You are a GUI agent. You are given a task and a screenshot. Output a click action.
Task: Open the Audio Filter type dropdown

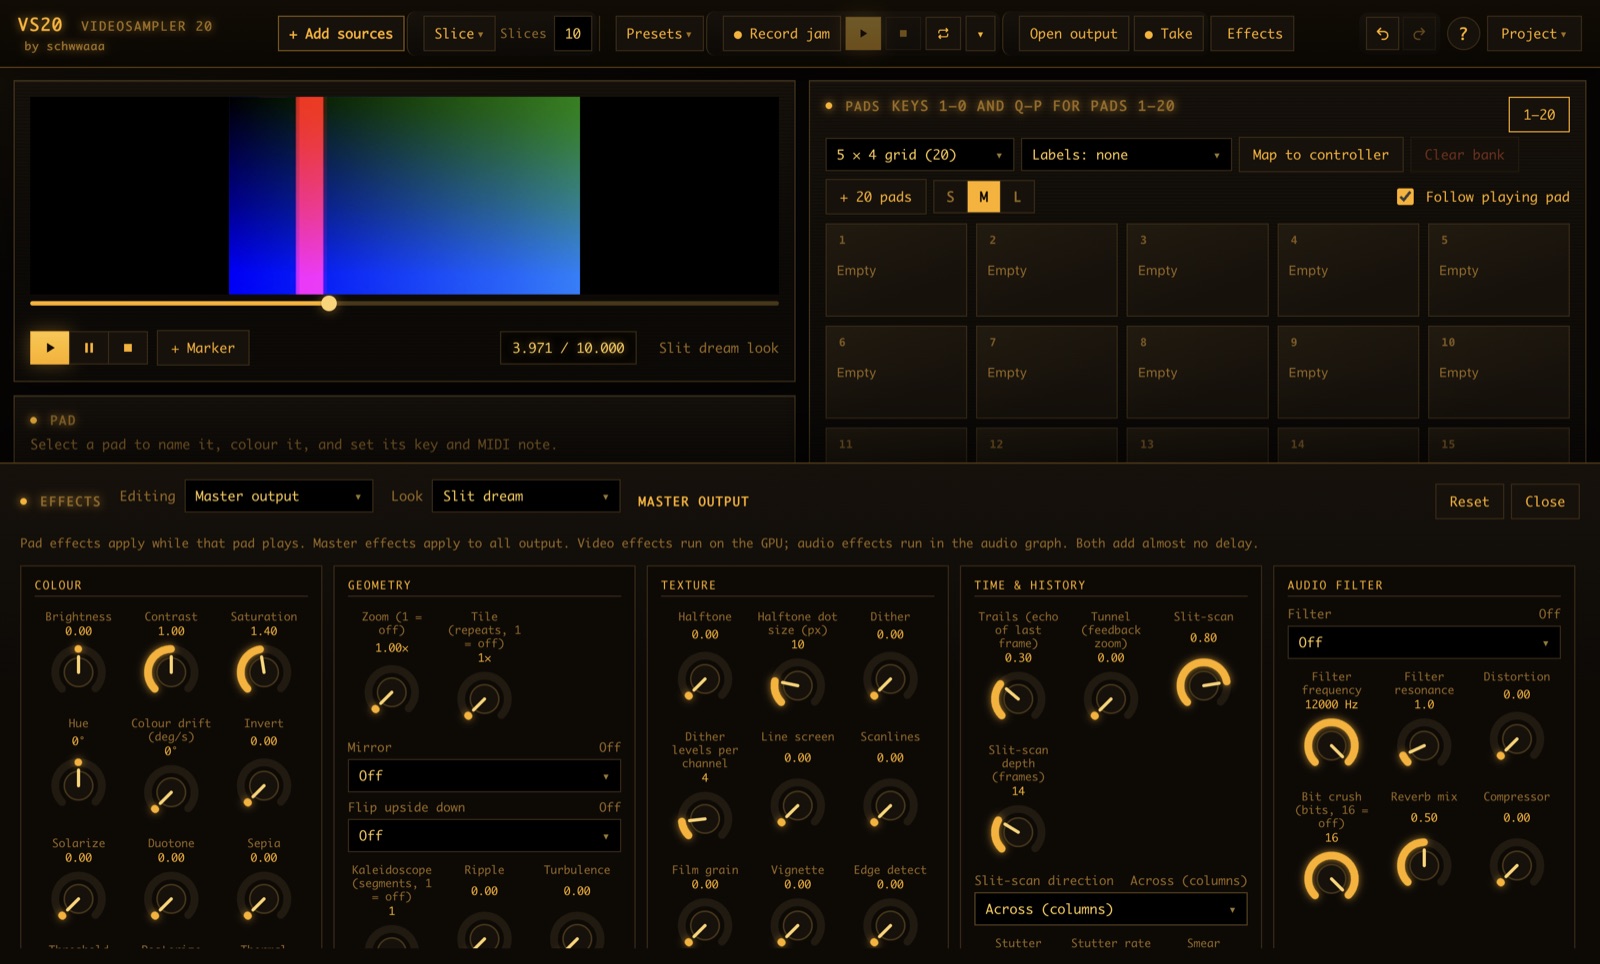click(1424, 642)
